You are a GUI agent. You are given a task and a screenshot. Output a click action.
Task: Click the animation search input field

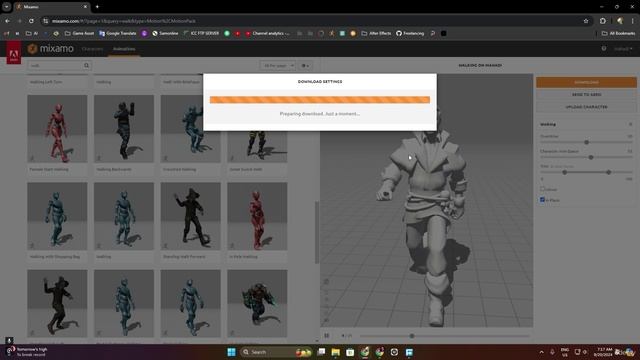[x=55, y=65]
